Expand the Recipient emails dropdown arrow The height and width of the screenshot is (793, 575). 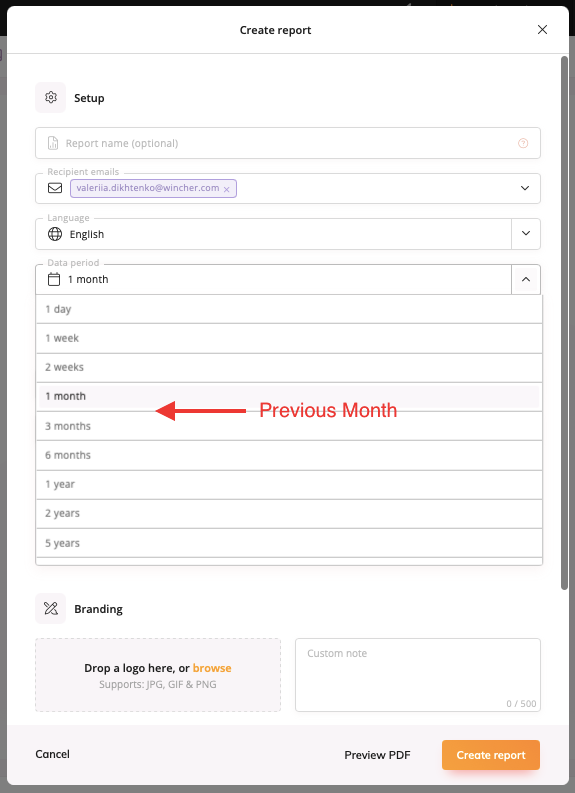pos(525,188)
